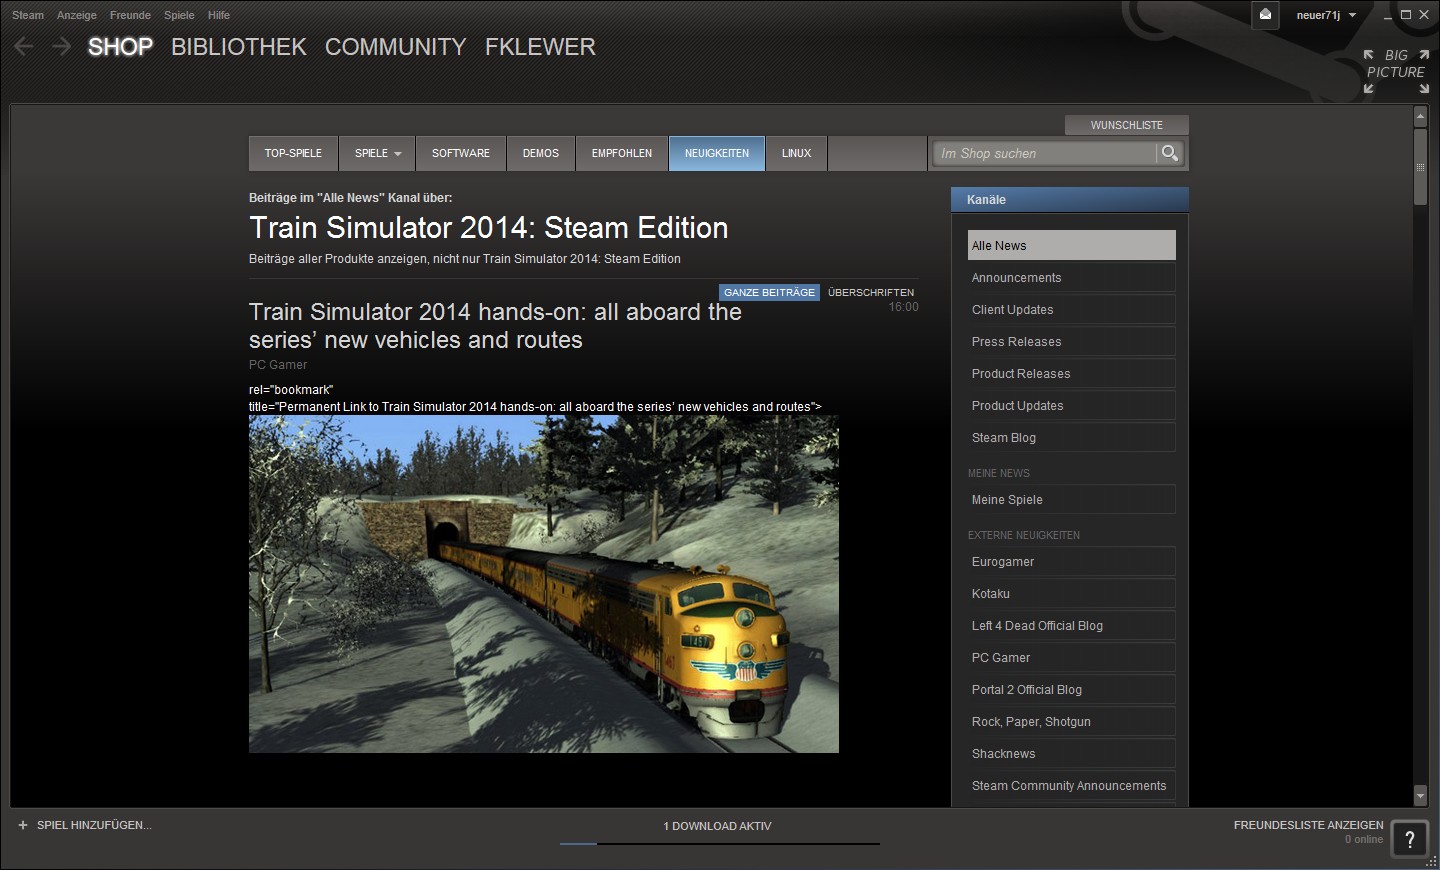Click the plus icon to add game

click(x=23, y=825)
